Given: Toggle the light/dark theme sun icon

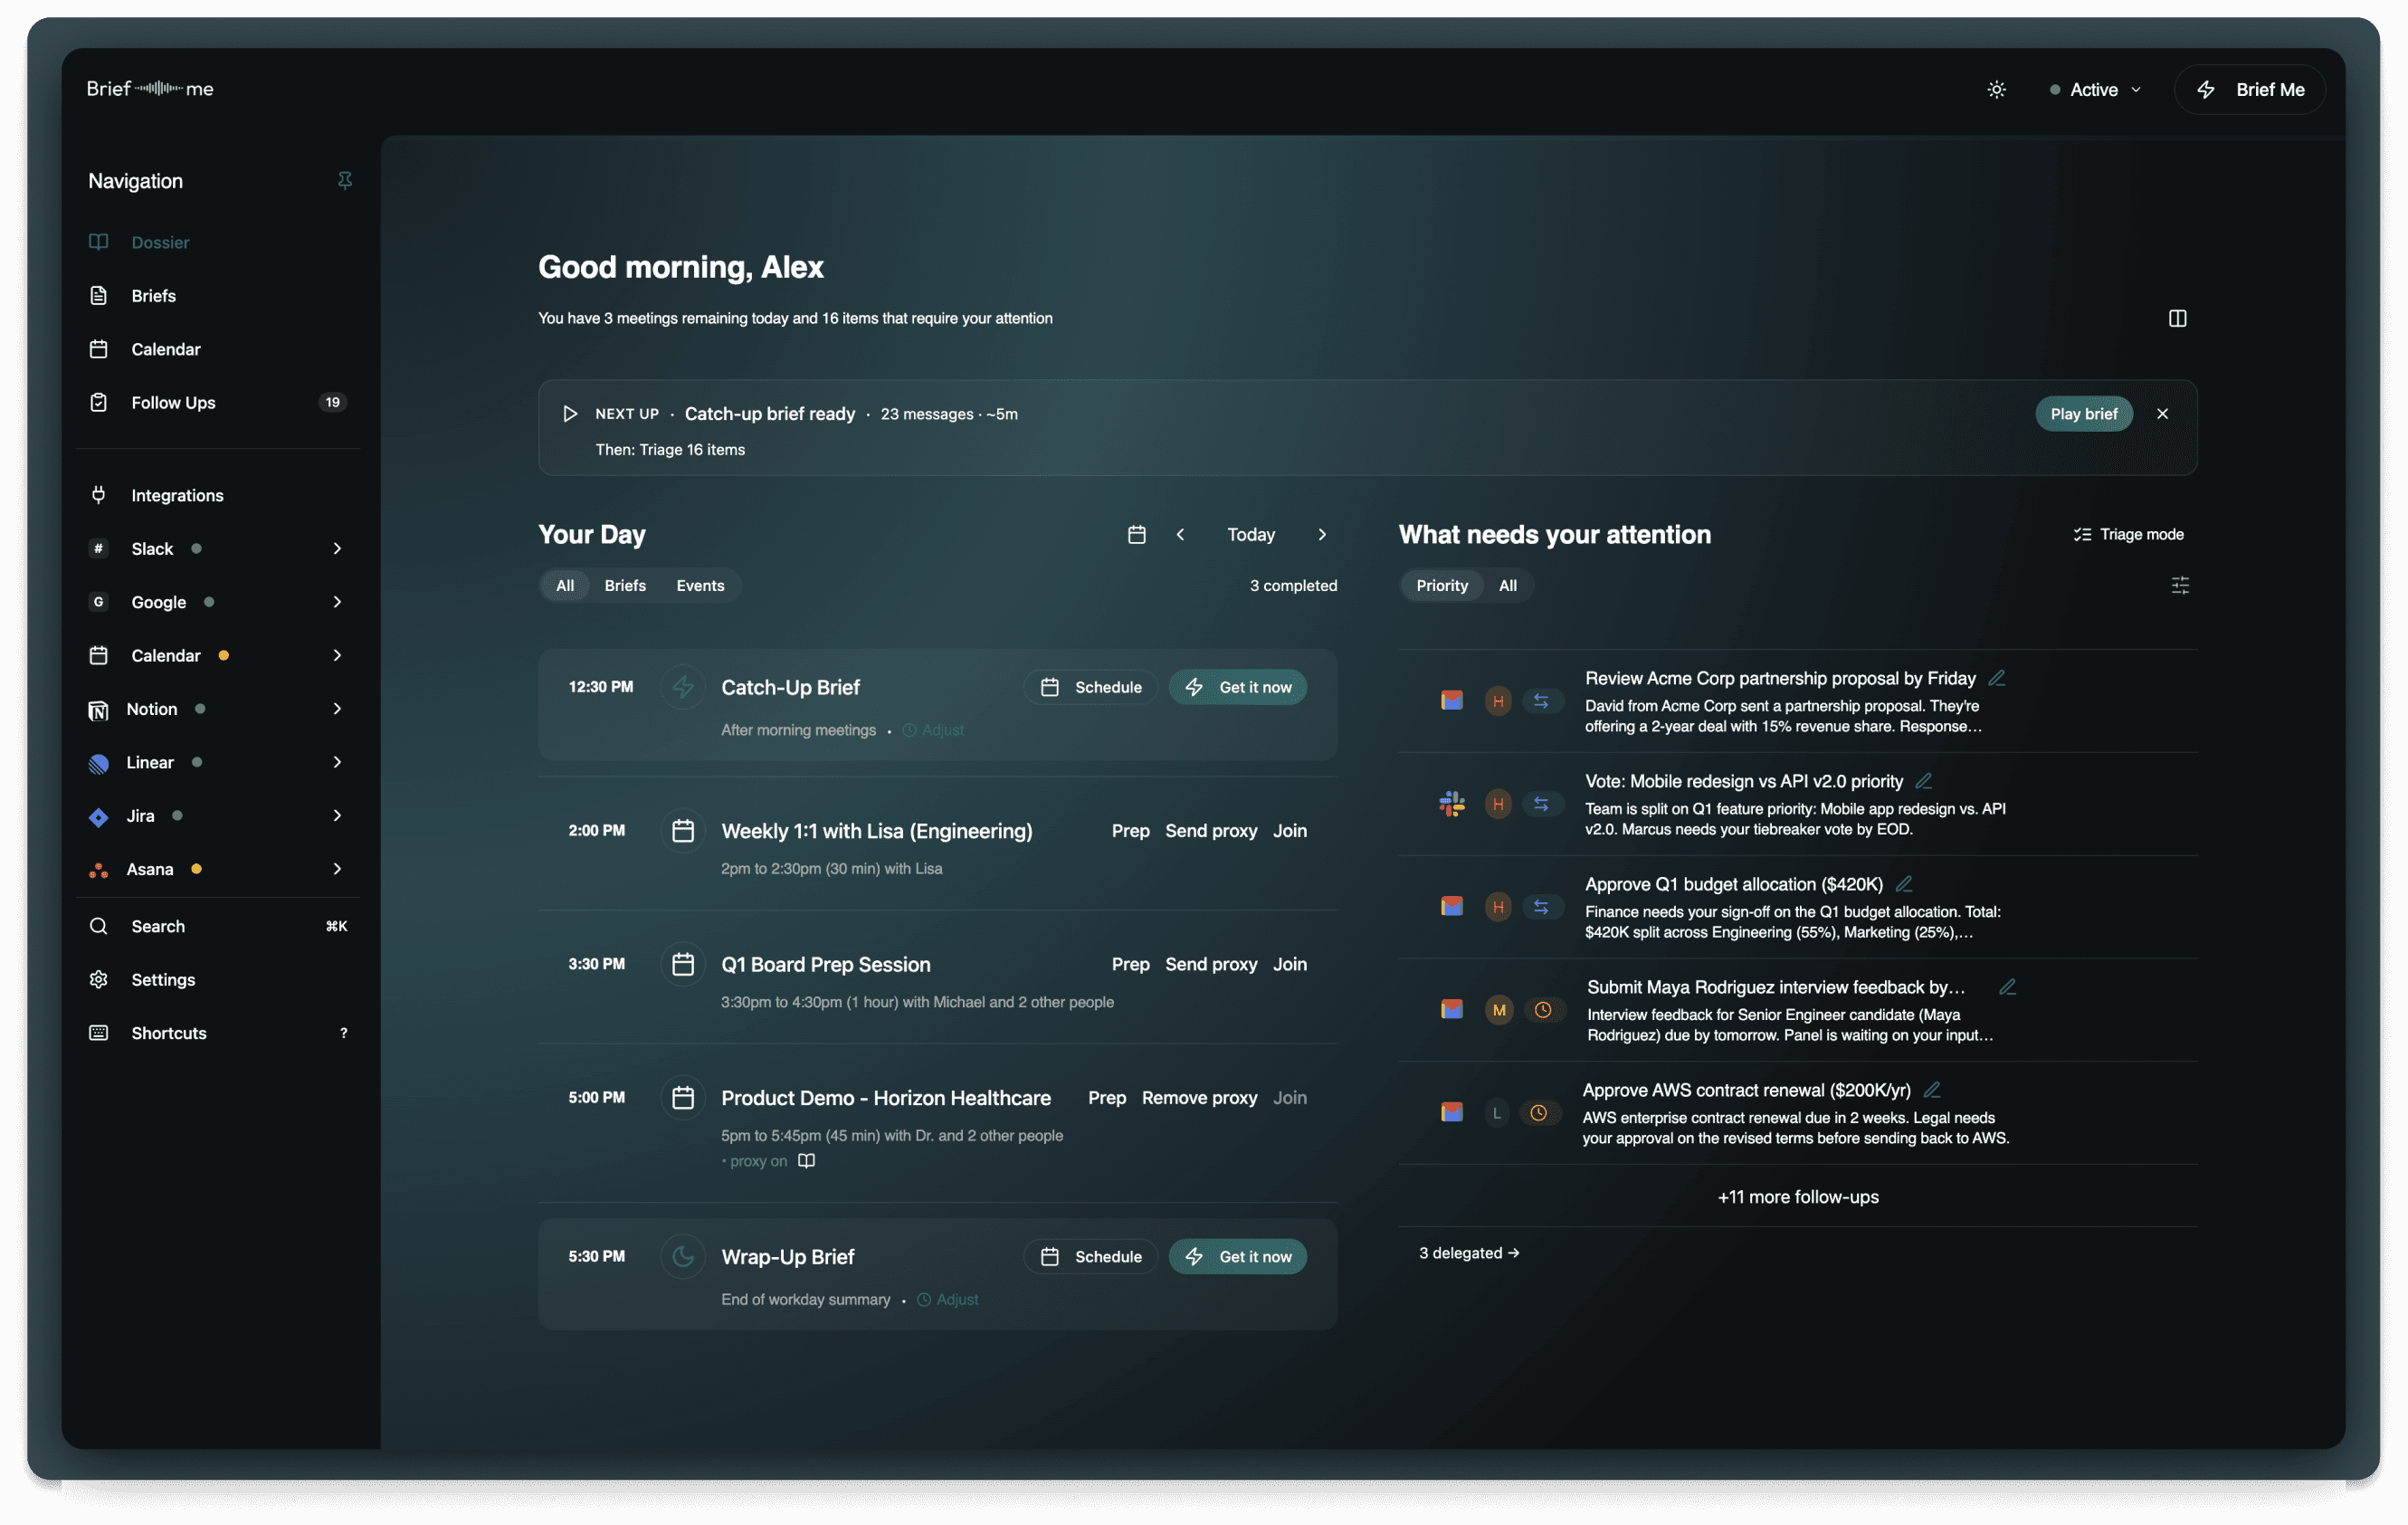Looking at the screenshot, I should click(x=1996, y=90).
